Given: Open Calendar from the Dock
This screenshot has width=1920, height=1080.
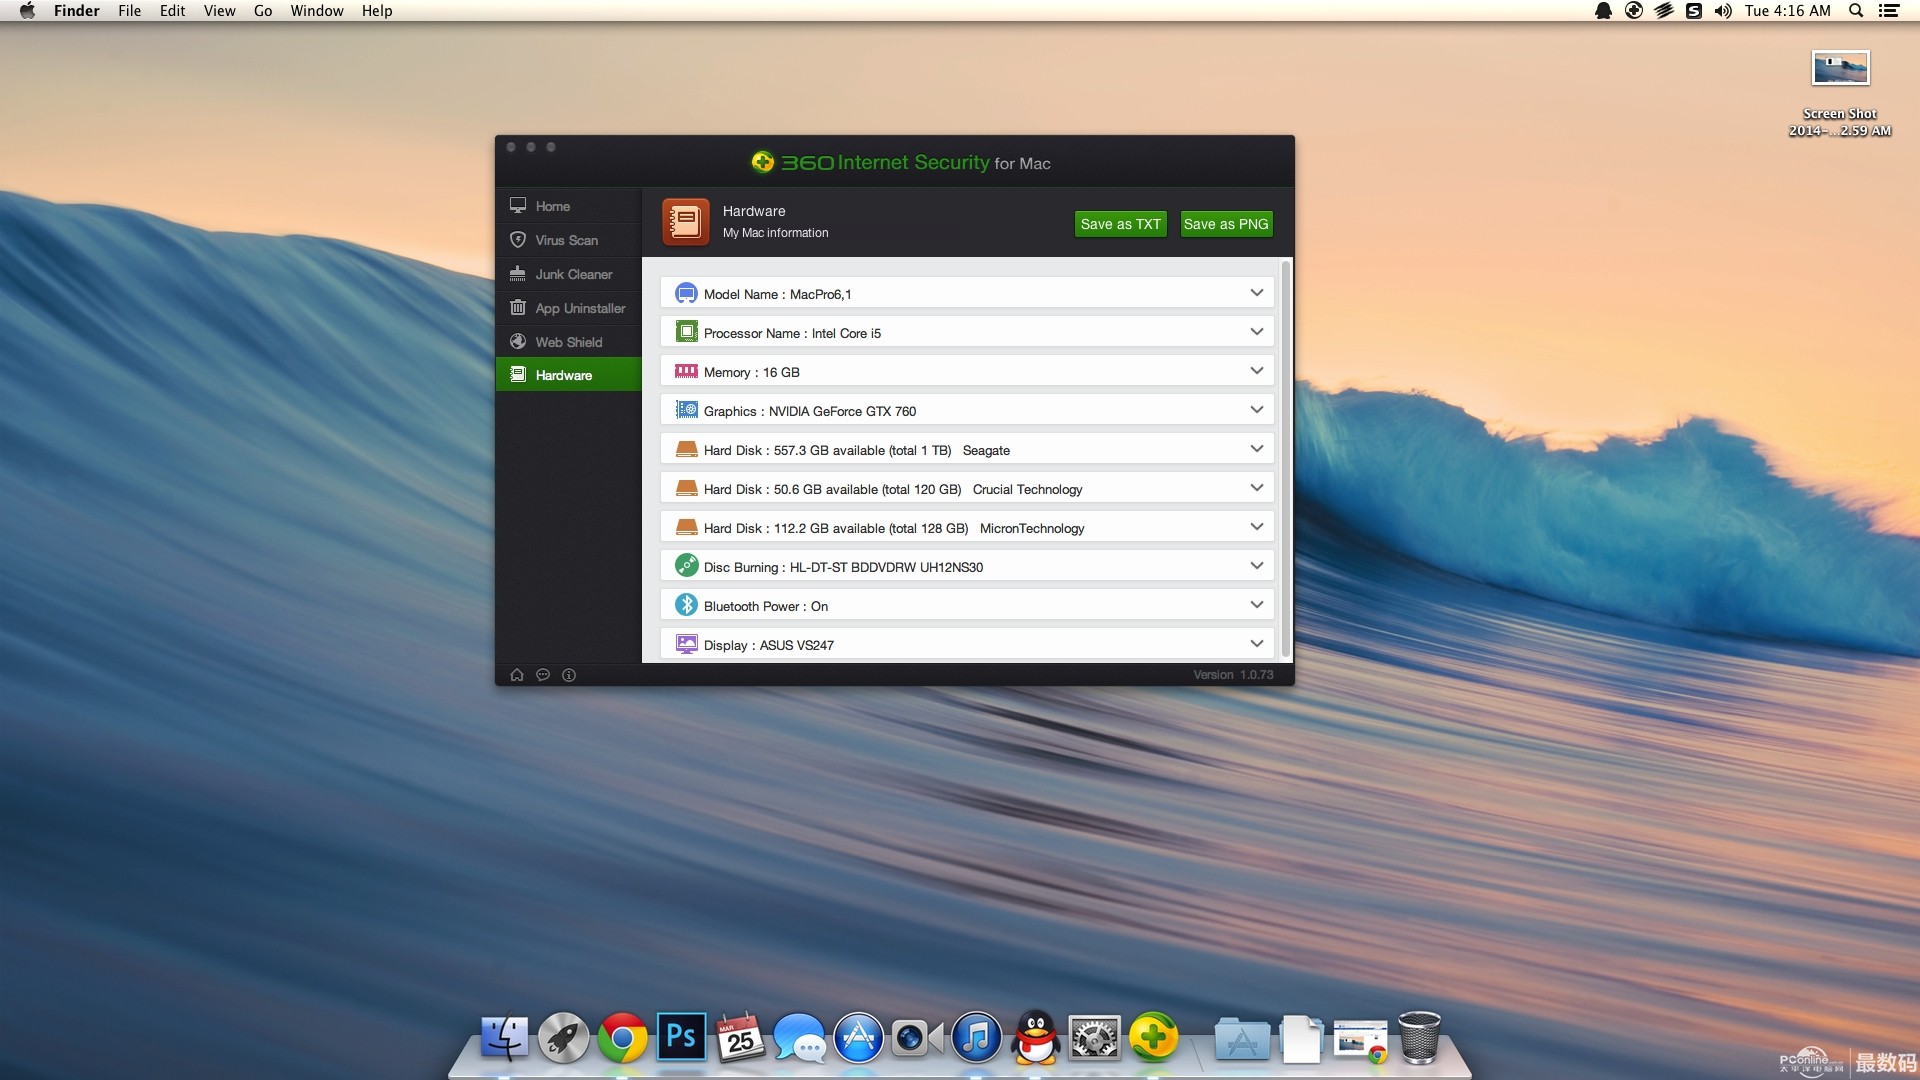Looking at the screenshot, I should (x=740, y=1038).
